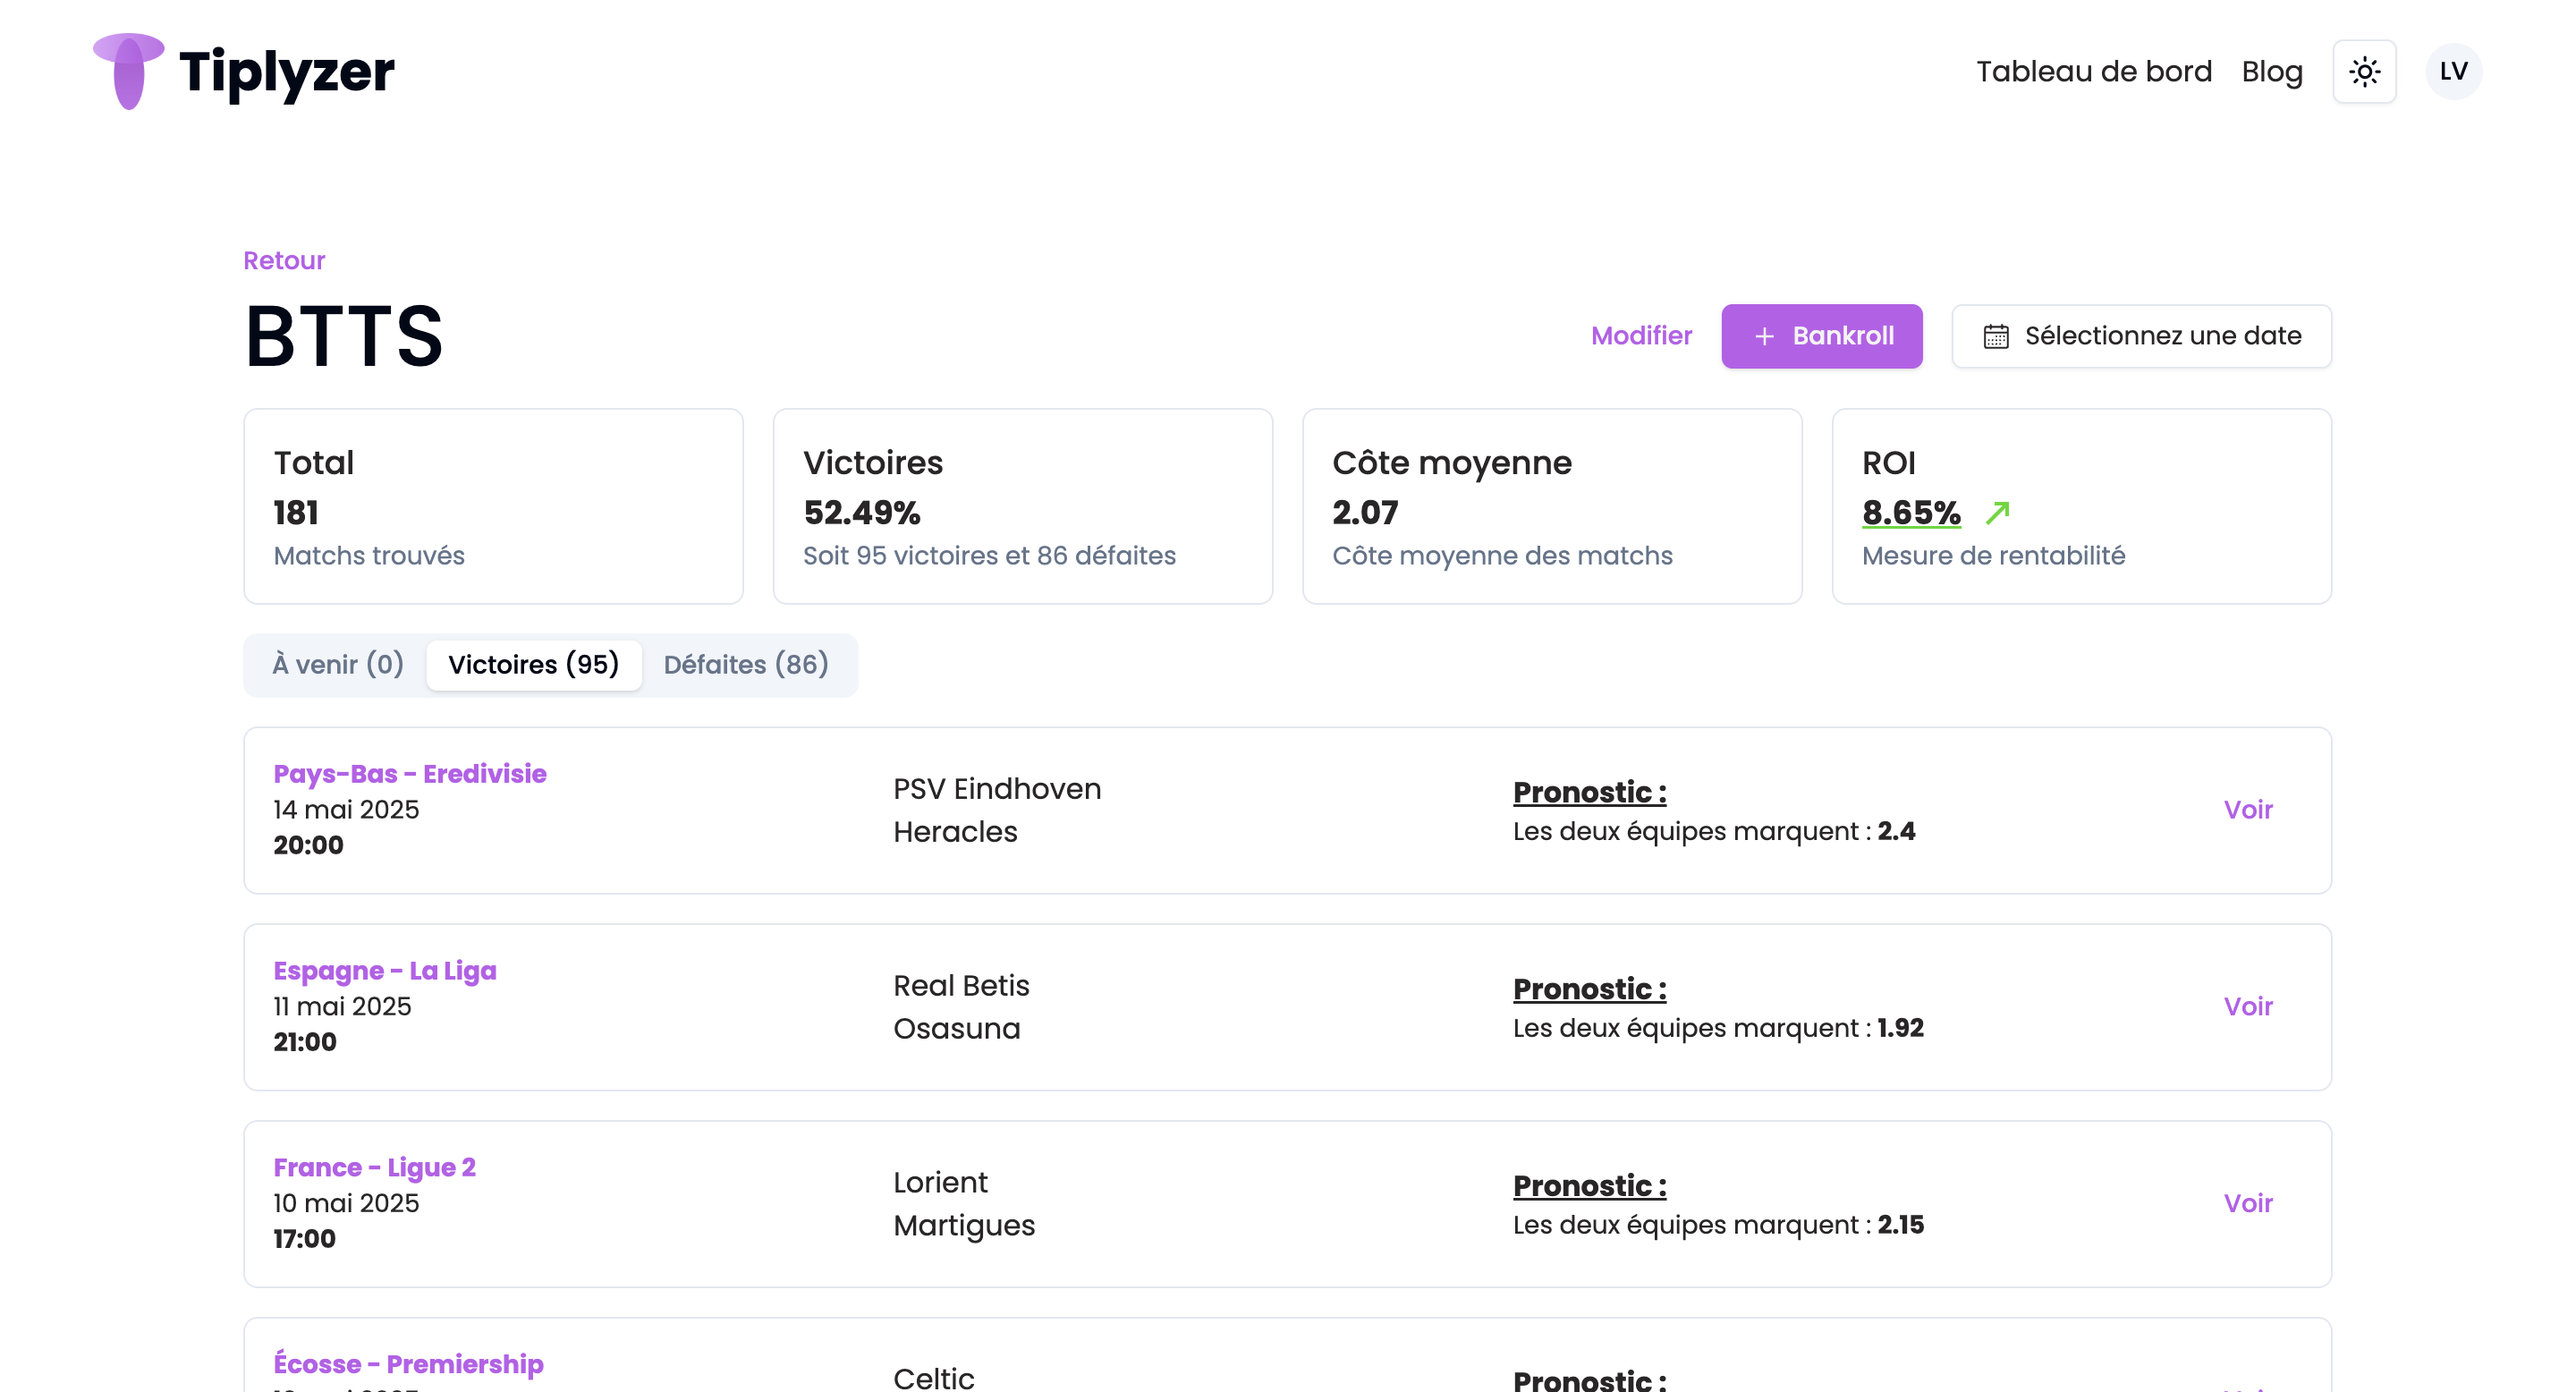Viewport: 2576px width, 1392px height.
Task: Open Tableau de bord navigation link
Action: point(2093,72)
